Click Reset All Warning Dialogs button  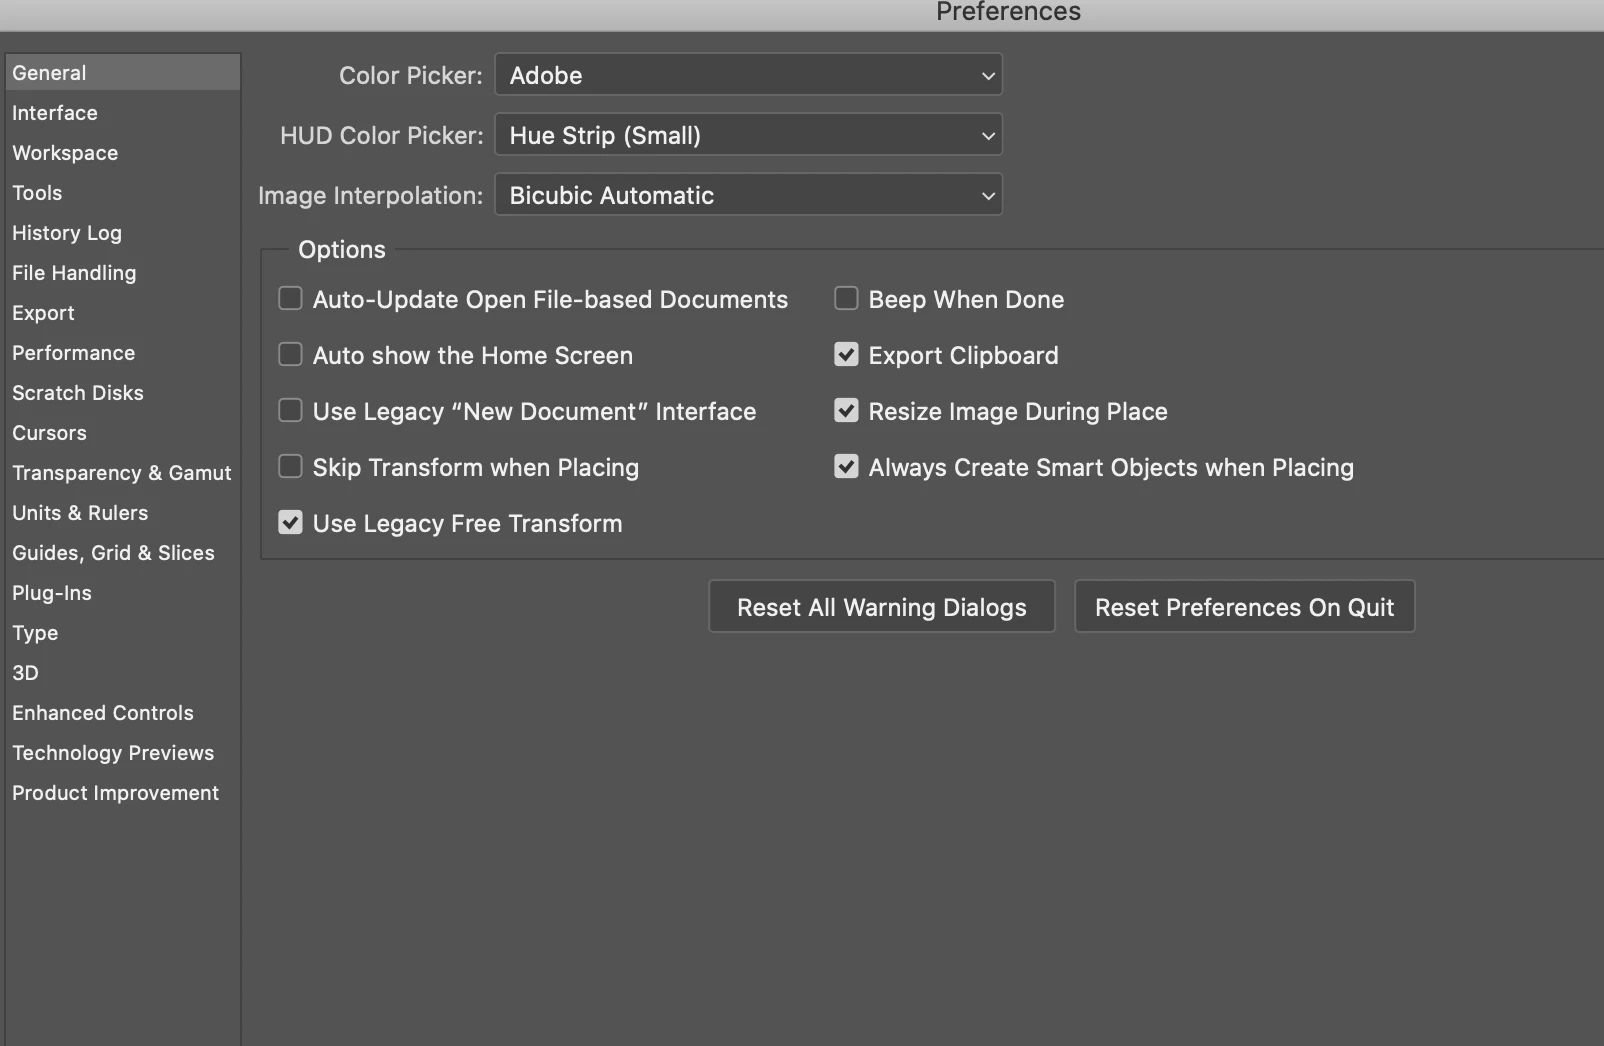881,607
